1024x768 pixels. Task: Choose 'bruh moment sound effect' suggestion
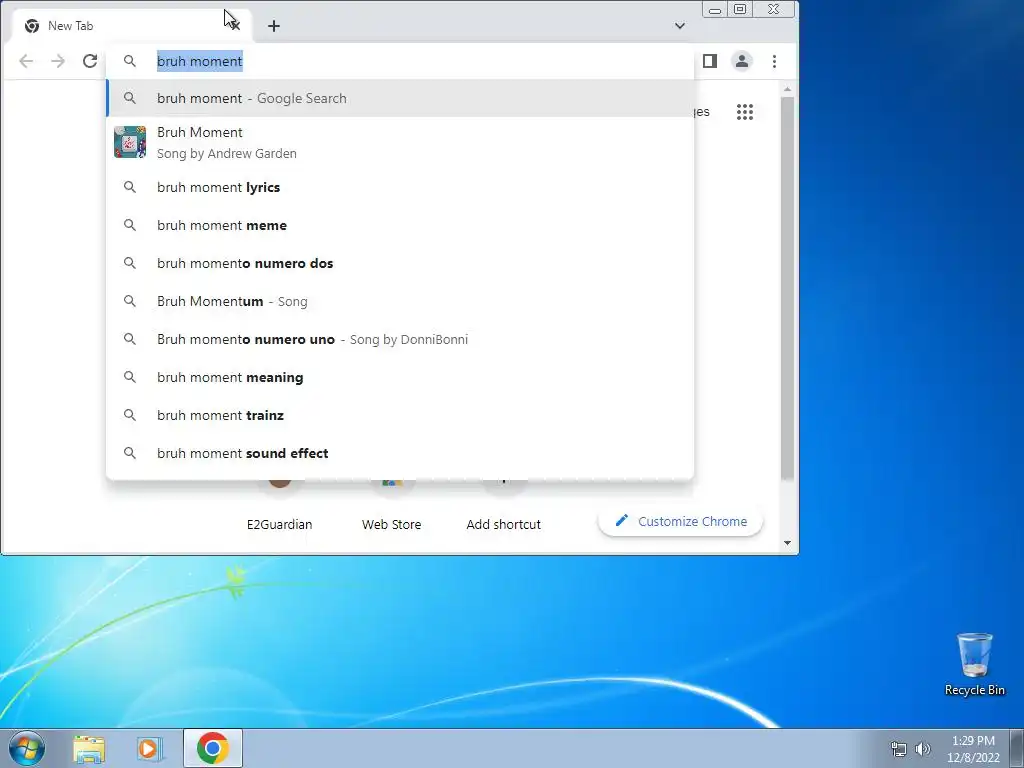click(400, 453)
